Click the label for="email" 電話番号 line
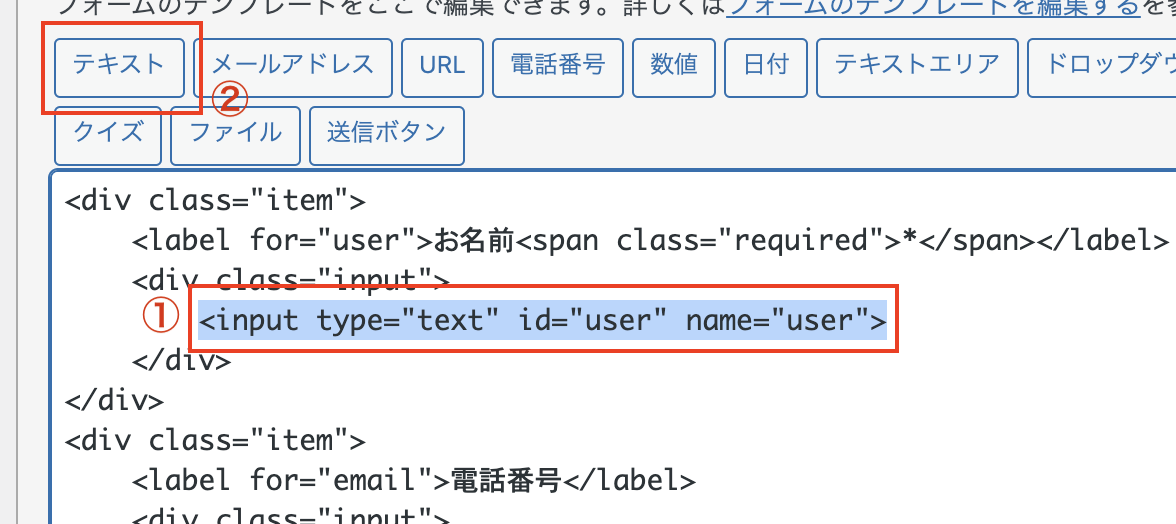1176x524 pixels. pos(413,481)
